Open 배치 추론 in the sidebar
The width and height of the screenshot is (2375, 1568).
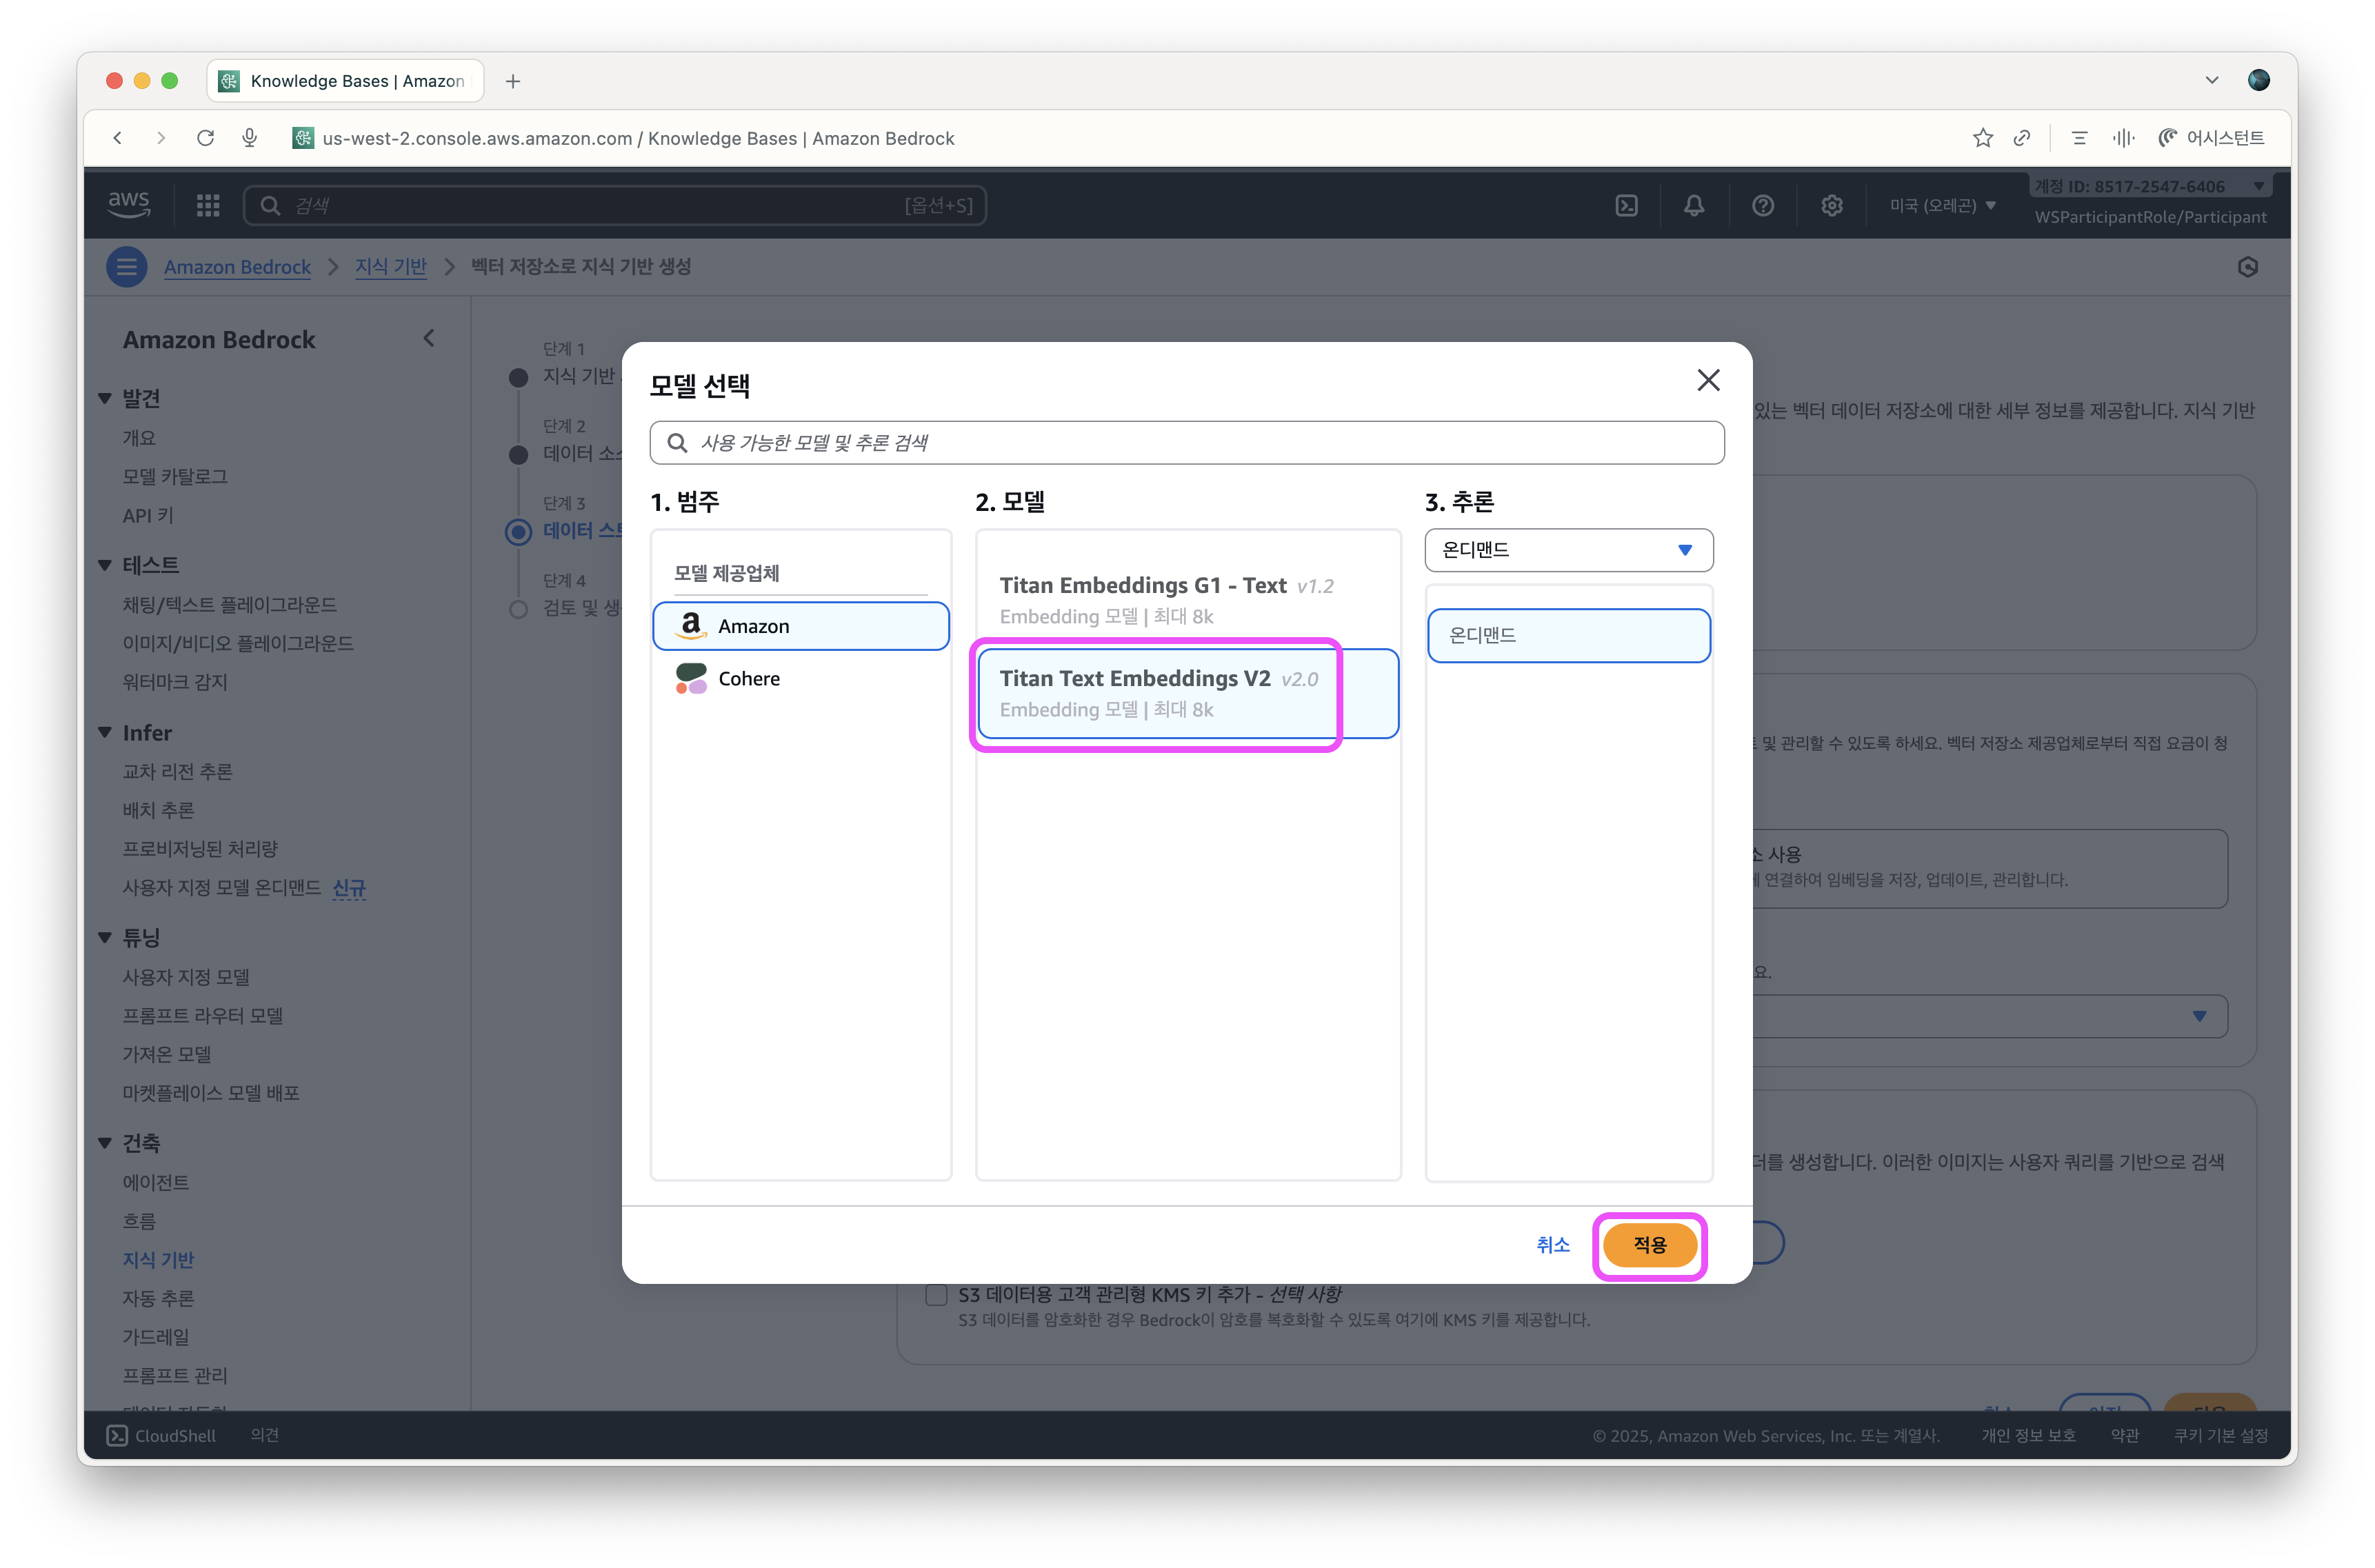[158, 810]
